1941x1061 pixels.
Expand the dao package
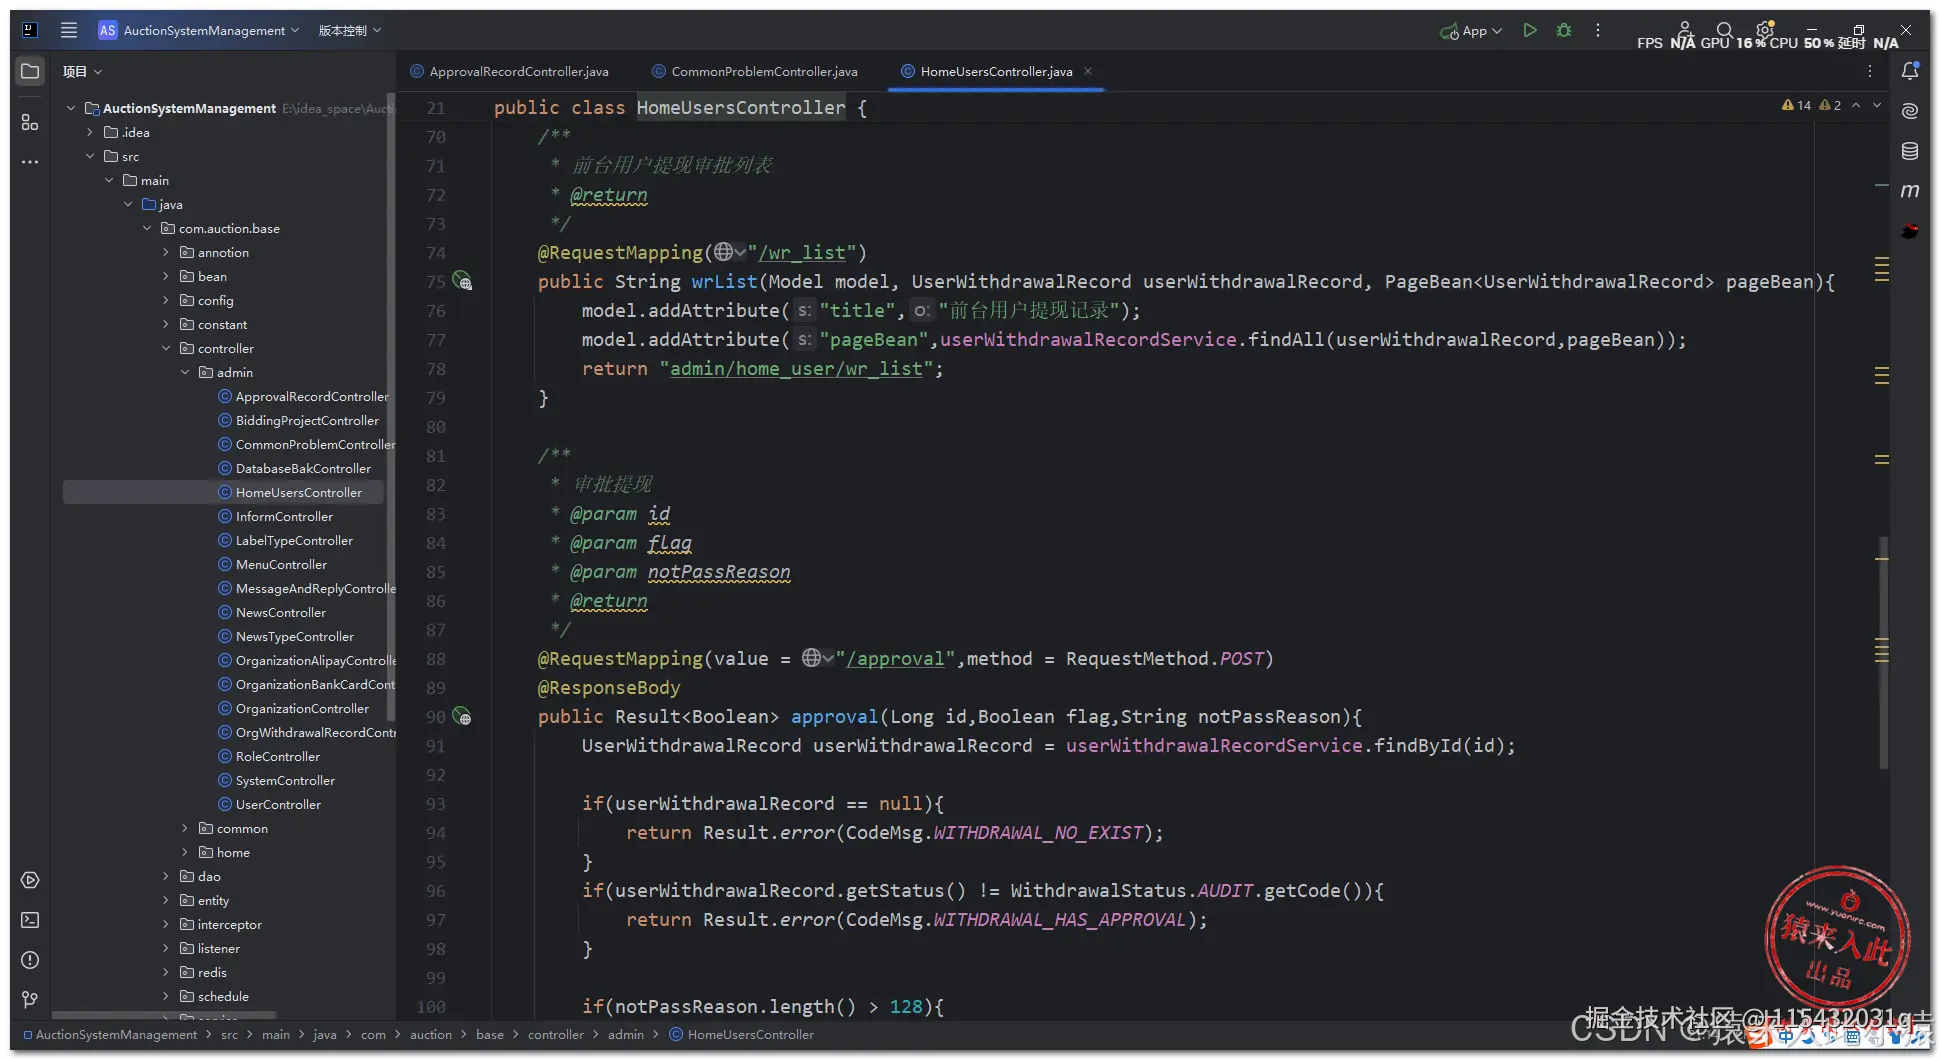(166, 876)
